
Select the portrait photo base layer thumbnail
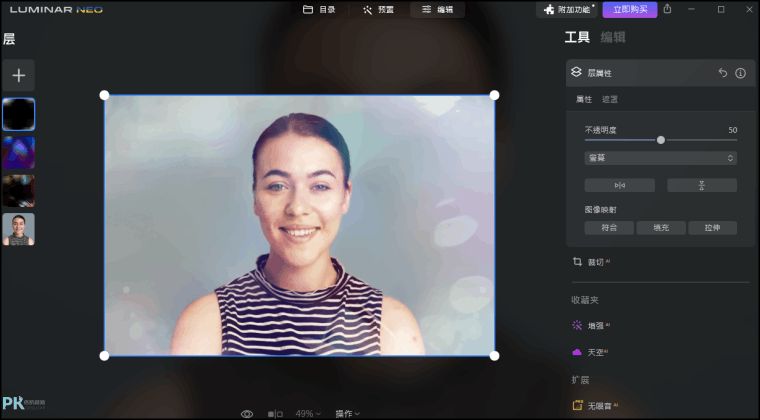[18, 229]
